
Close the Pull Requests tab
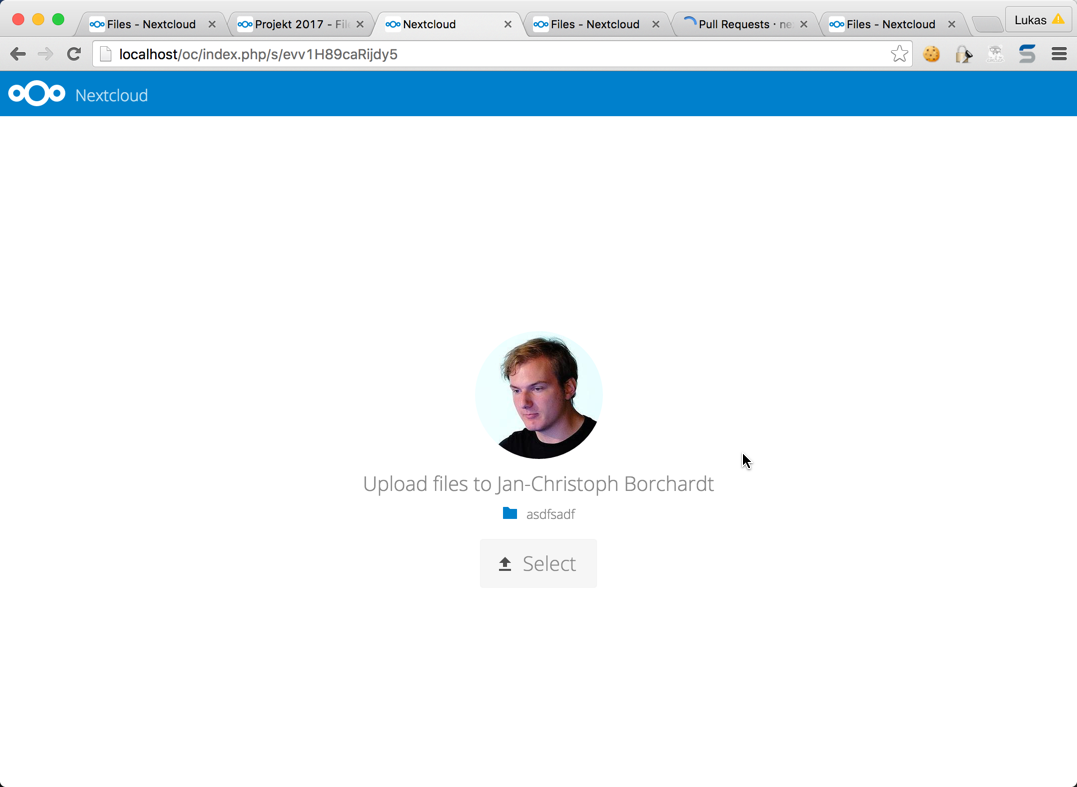click(804, 24)
